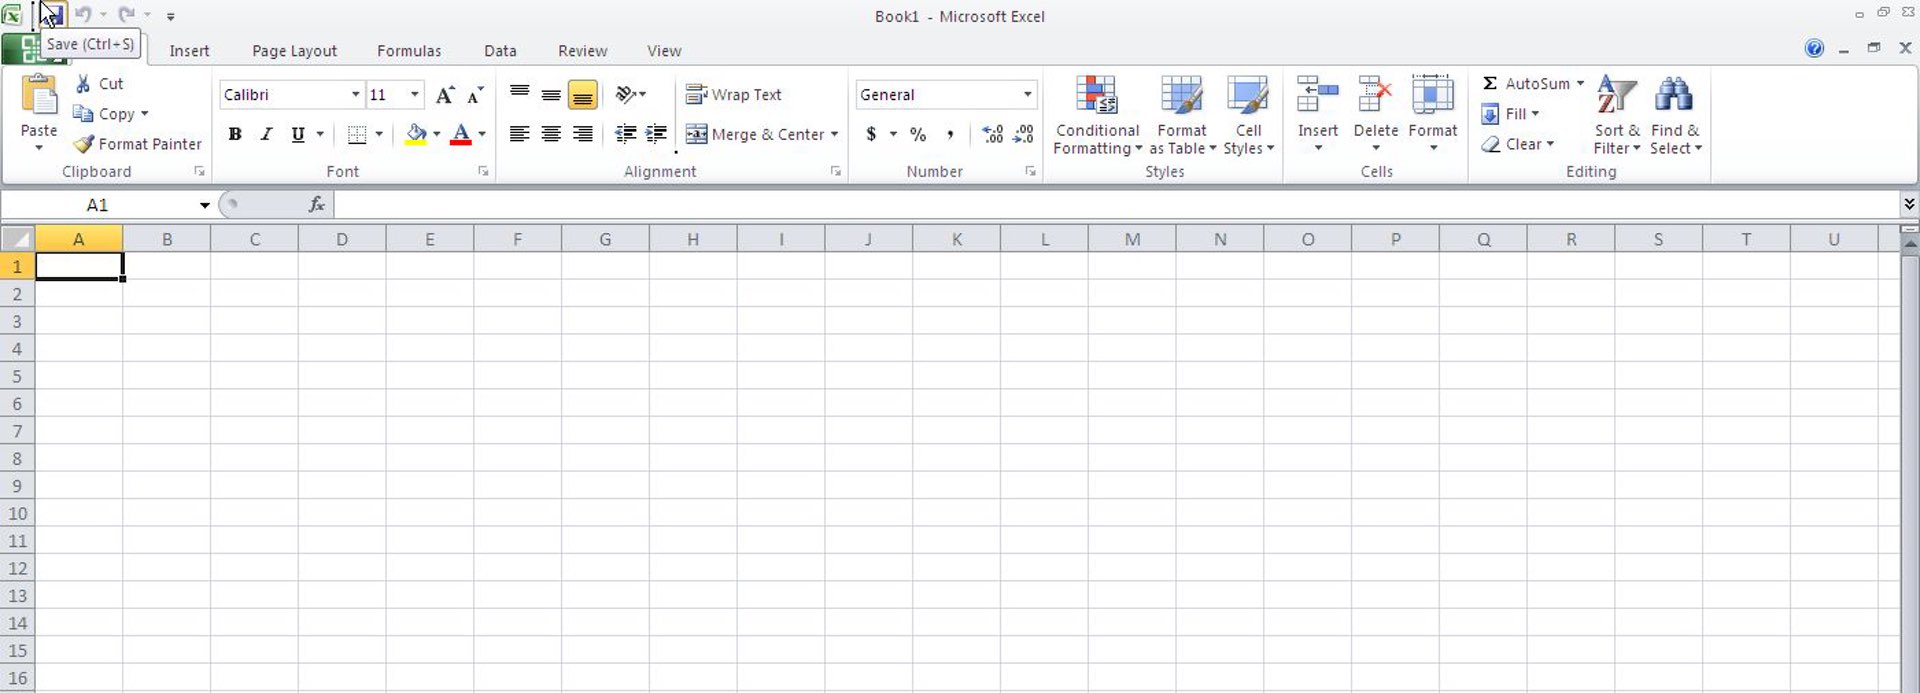The image size is (1920, 693).
Task: Click inside the formula bar input
Action: (1117, 205)
